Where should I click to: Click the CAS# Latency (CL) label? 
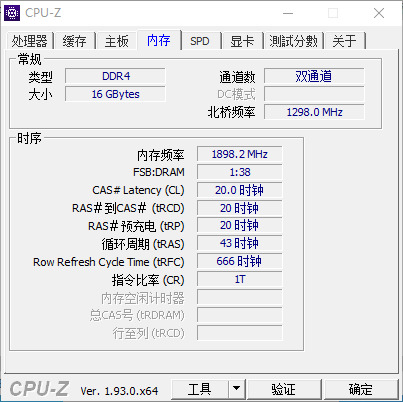[x=138, y=190]
